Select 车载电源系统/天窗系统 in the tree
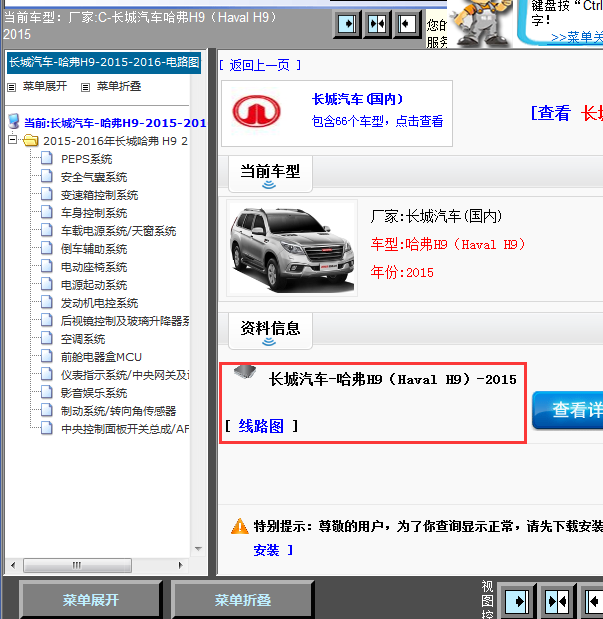603x619 pixels. (118, 231)
